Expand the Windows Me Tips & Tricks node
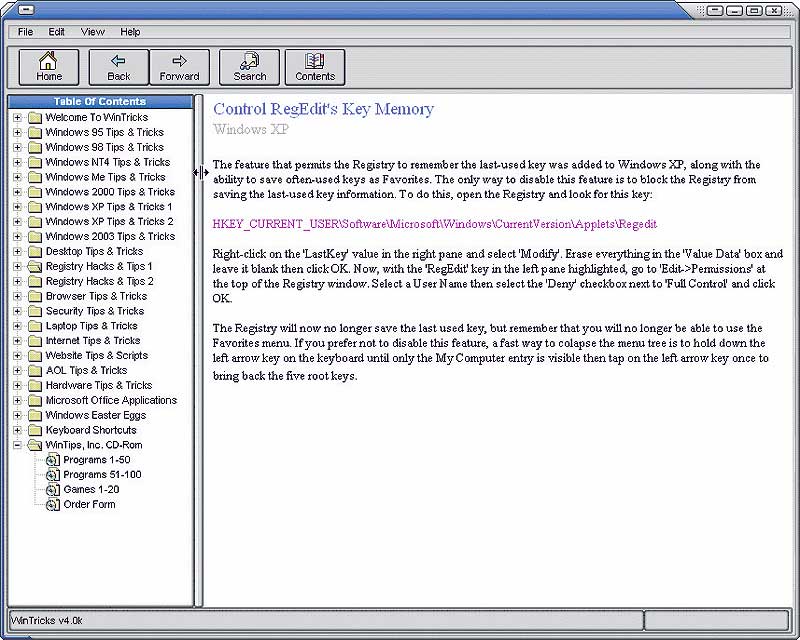This screenshot has width=800, height=640. coord(17,177)
